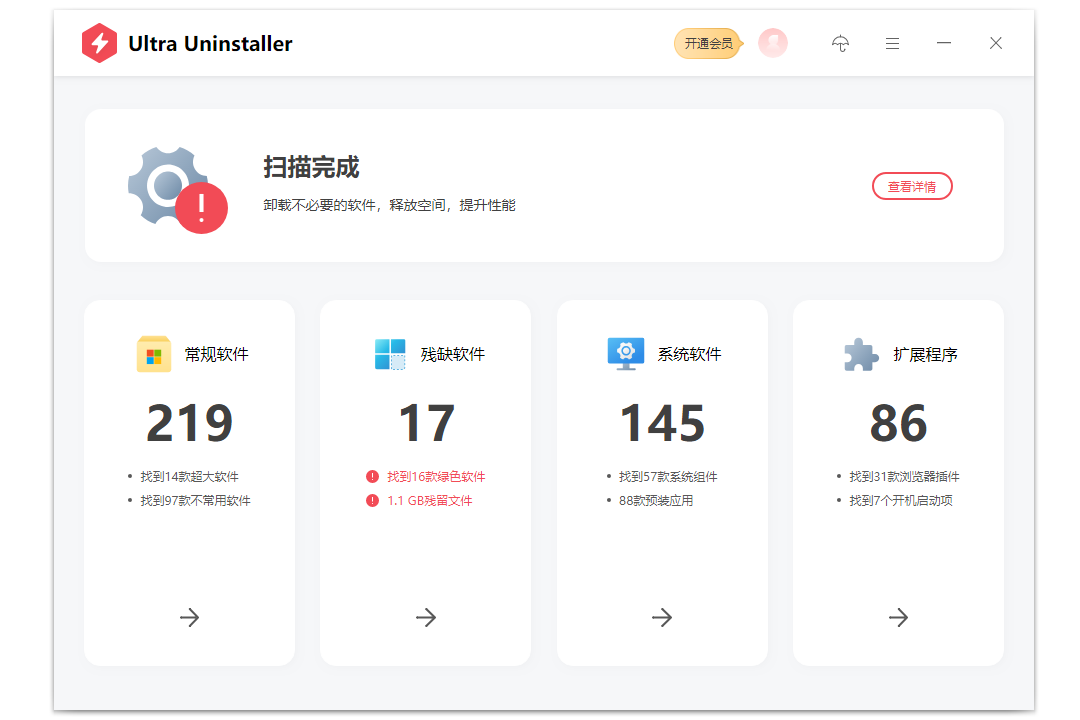The image size is (1080, 720).
Task: Click the count 219 on the 常规软件 card
Action: tap(189, 421)
